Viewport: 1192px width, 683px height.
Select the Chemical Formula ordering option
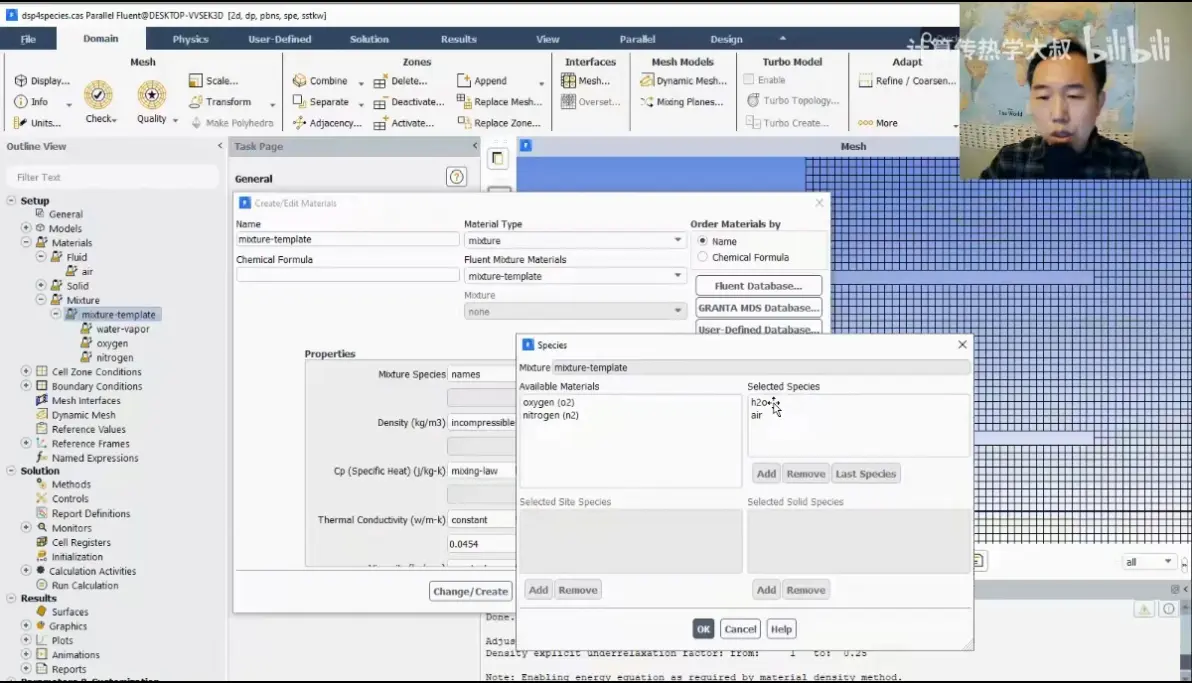pos(702,257)
